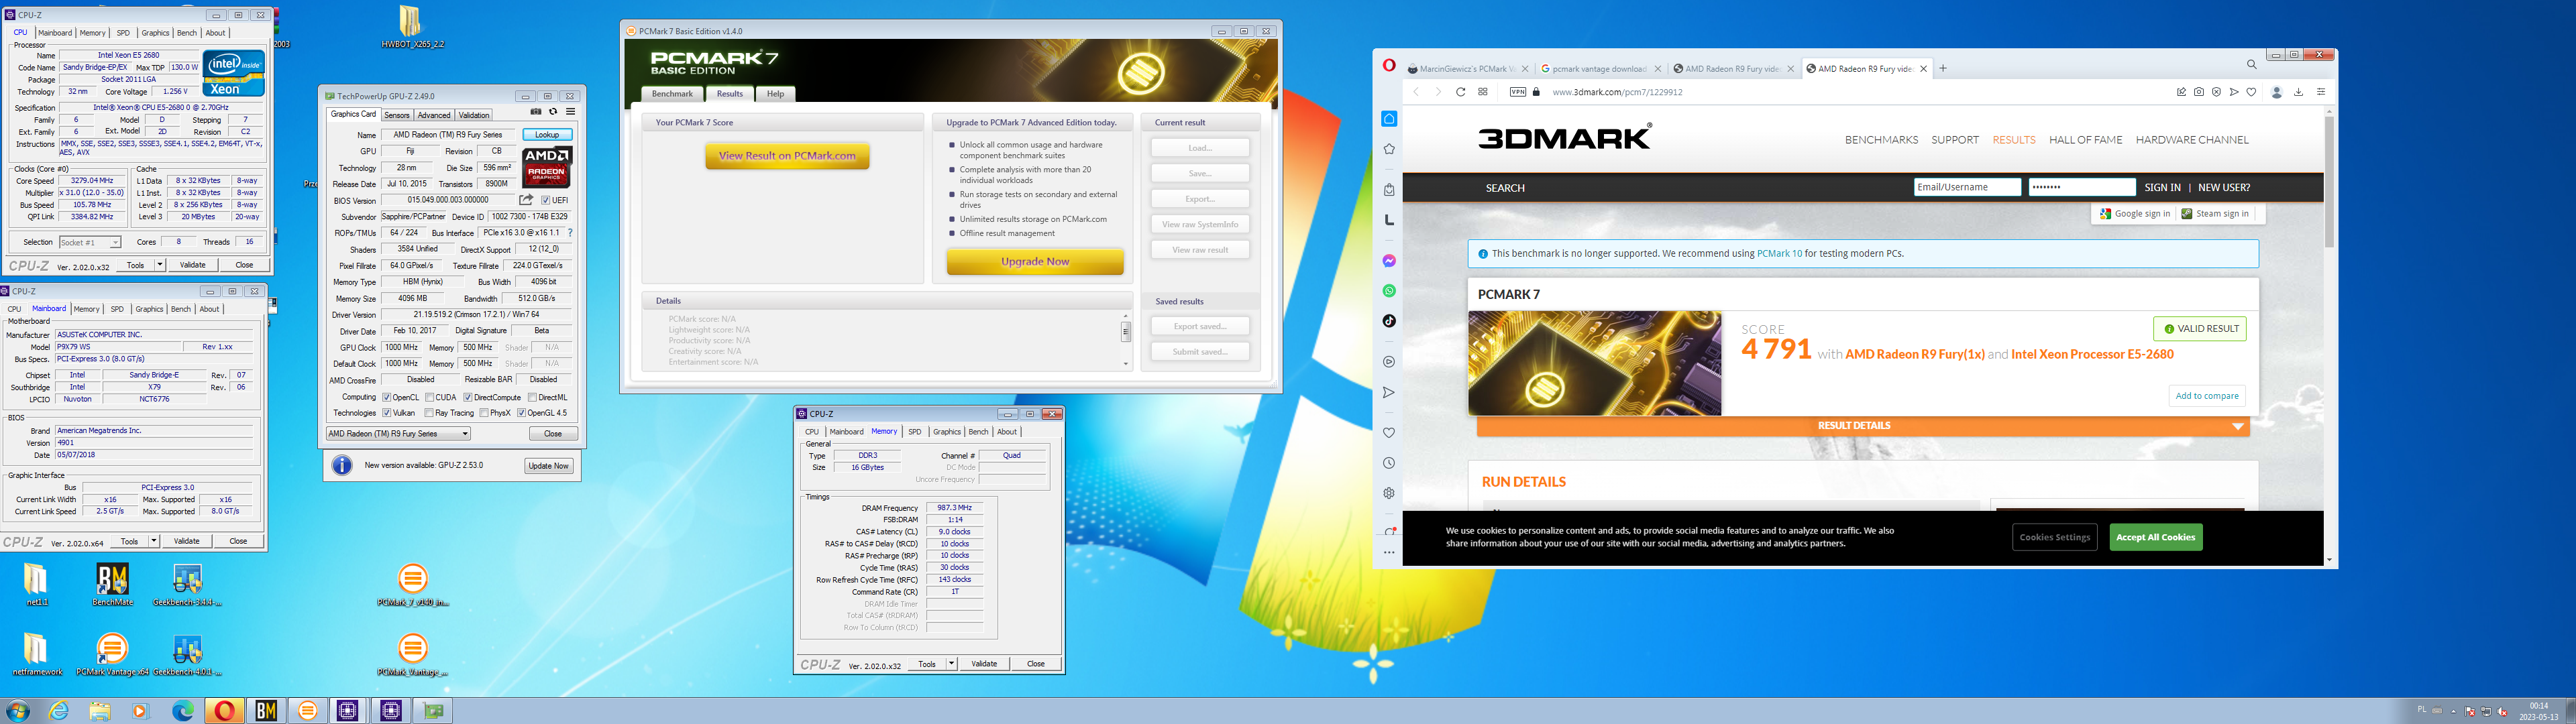
Task: Open Opera Speed Dial grid icon
Action: (1483, 92)
